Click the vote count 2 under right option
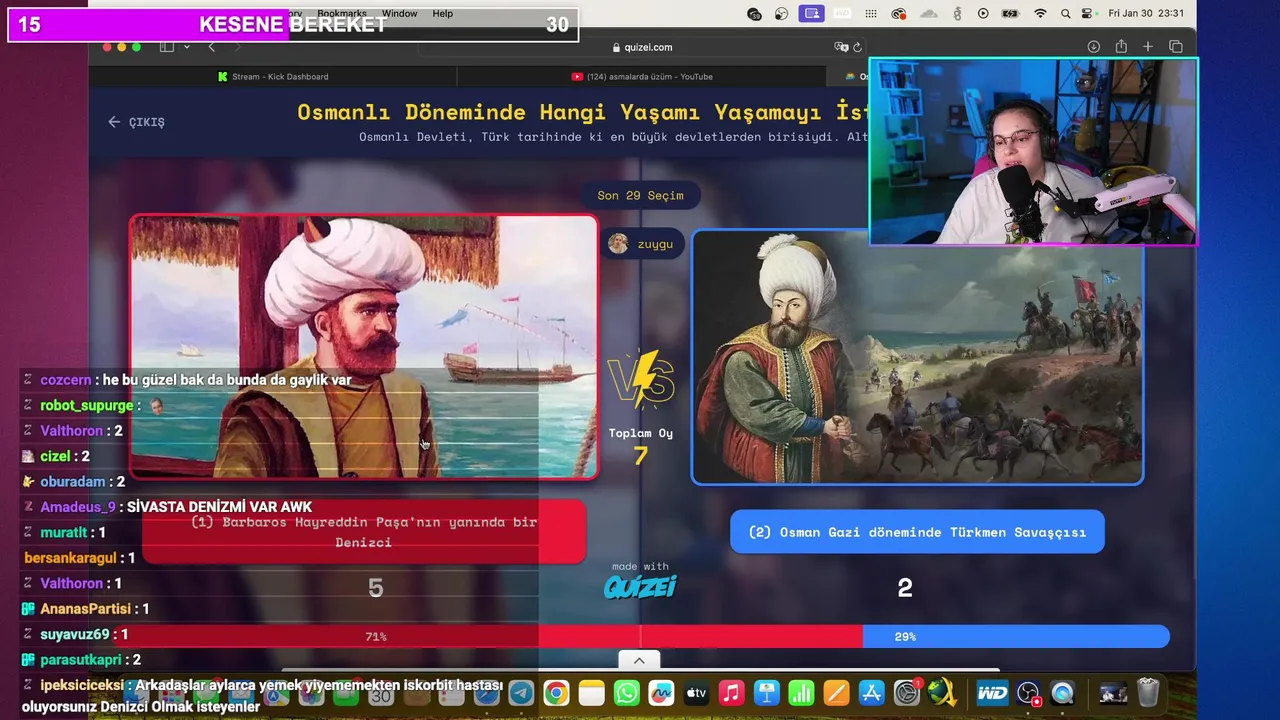 click(x=905, y=588)
